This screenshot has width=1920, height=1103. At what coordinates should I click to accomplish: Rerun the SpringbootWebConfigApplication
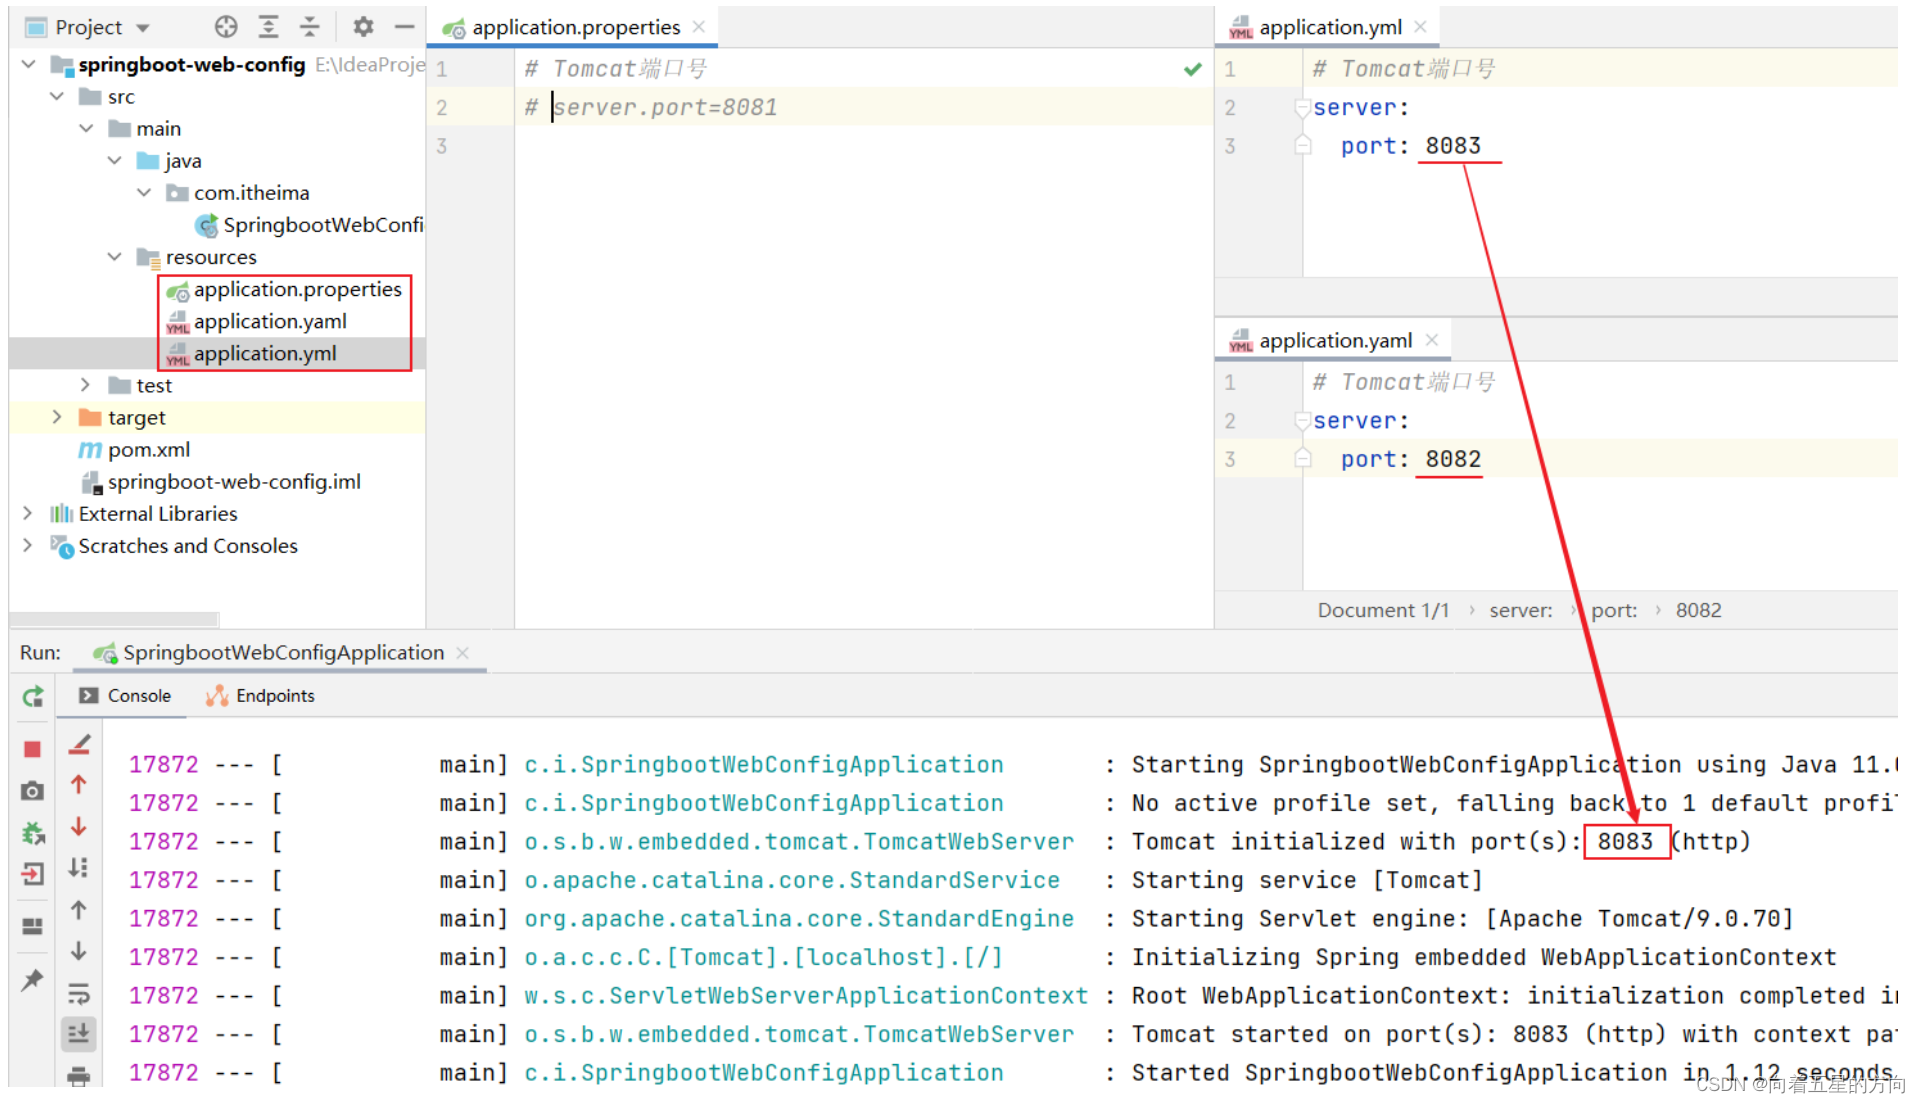point(31,697)
